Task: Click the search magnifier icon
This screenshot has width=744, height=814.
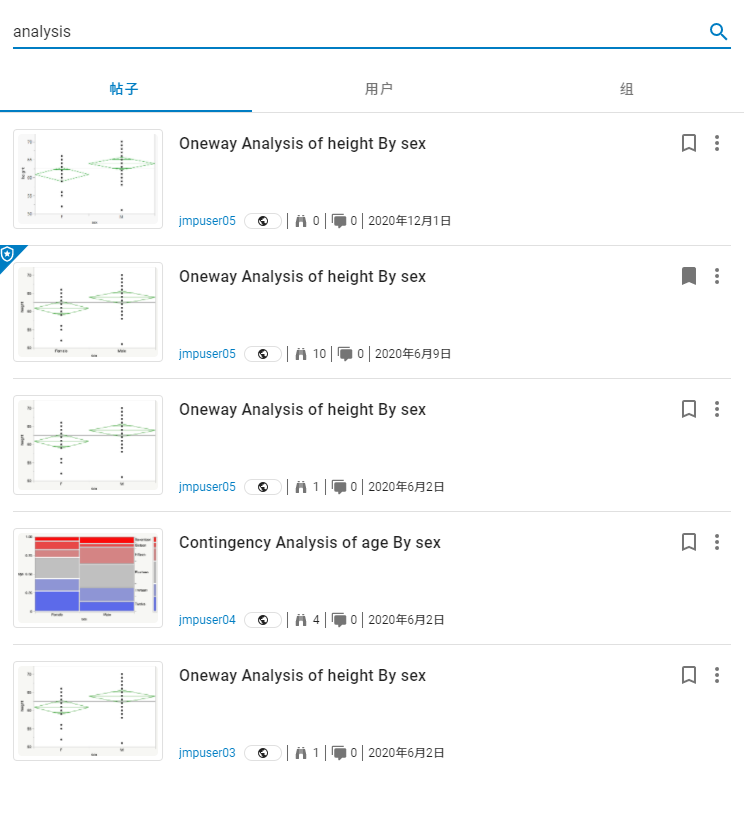Action: (x=718, y=31)
